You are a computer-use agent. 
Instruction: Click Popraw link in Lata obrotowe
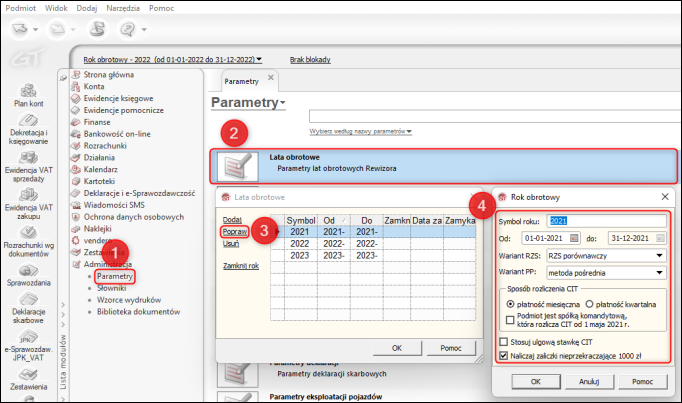coord(235,232)
